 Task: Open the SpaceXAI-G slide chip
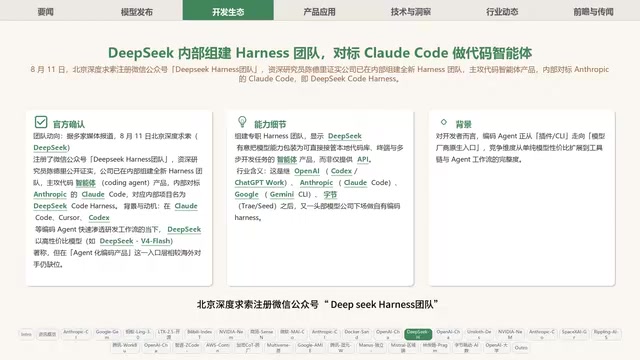tap(574, 334)
